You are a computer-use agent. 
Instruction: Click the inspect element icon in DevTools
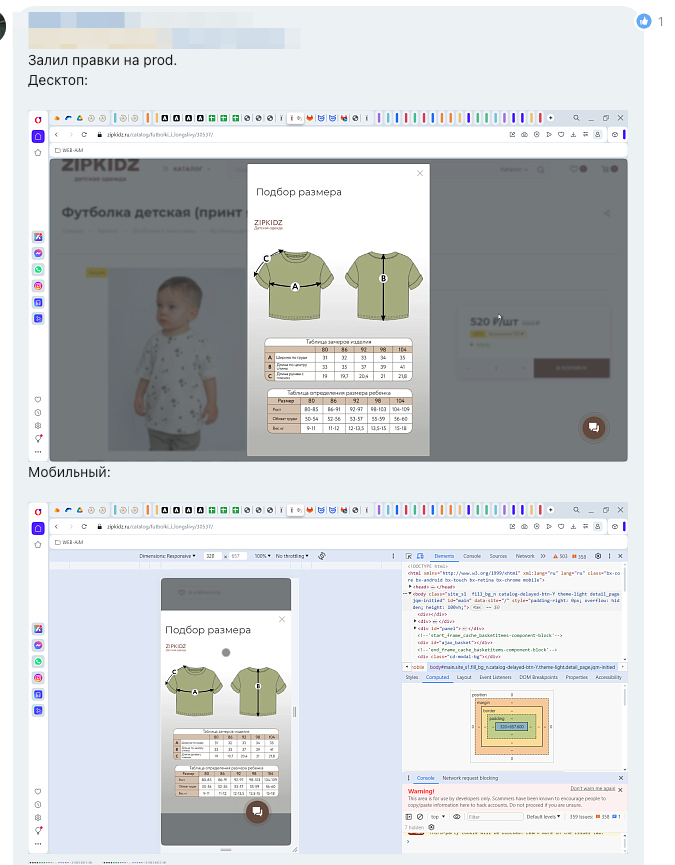tap(409, 556)
